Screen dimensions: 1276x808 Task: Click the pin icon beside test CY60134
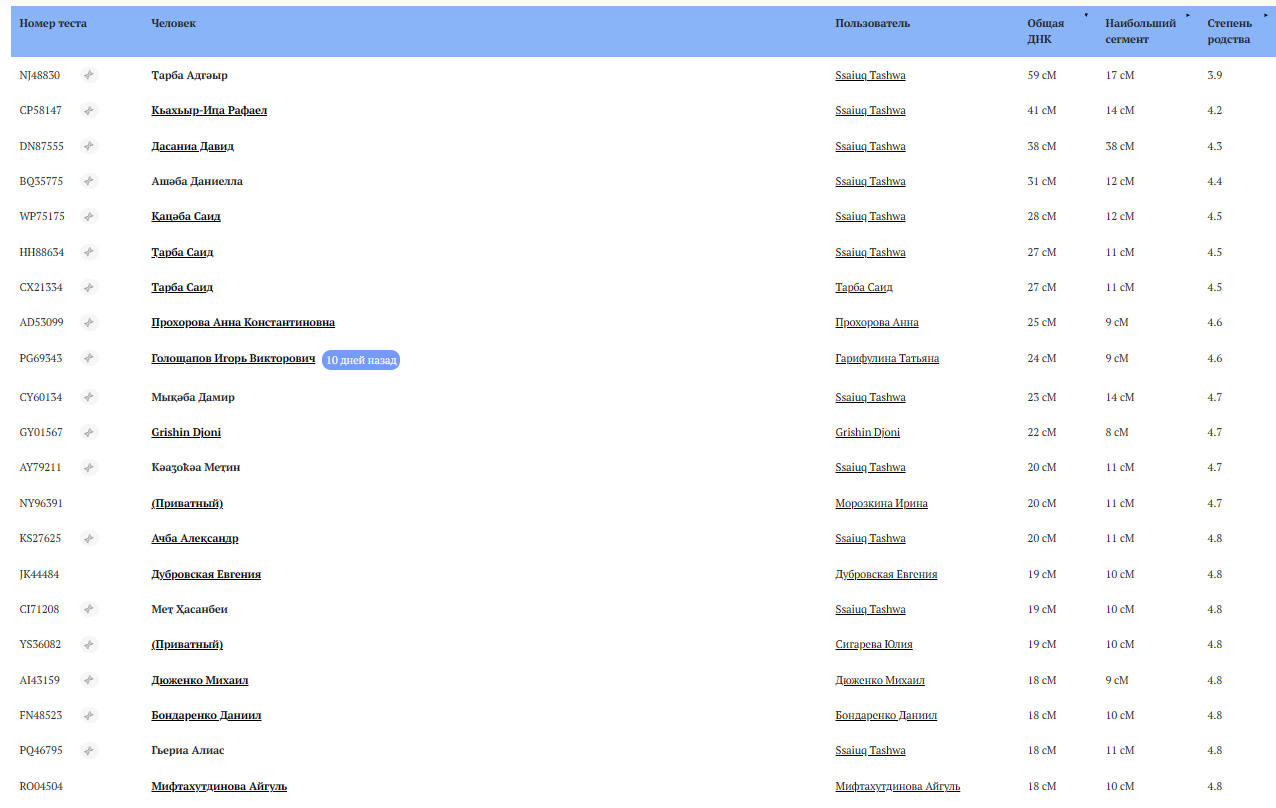(x=89, y=397)
